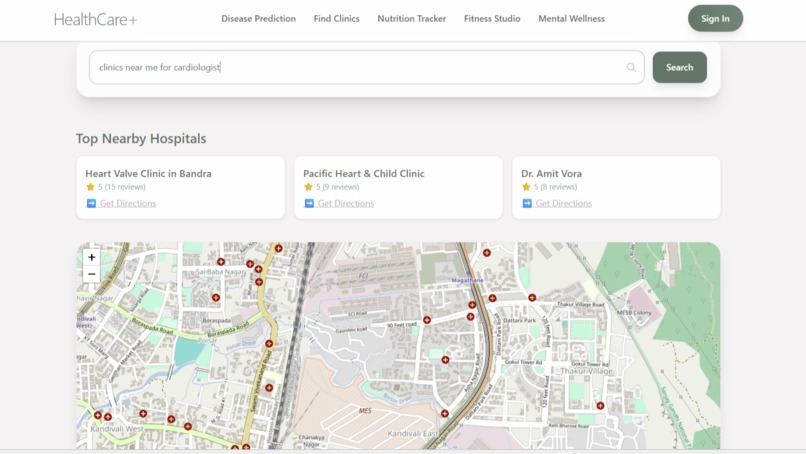This screenshot has width=806, height=454.
Task: Select hospital marker below Gokul Tower Rd in Thakur Village
Action: pyautogui.click(x=600, y=406)
